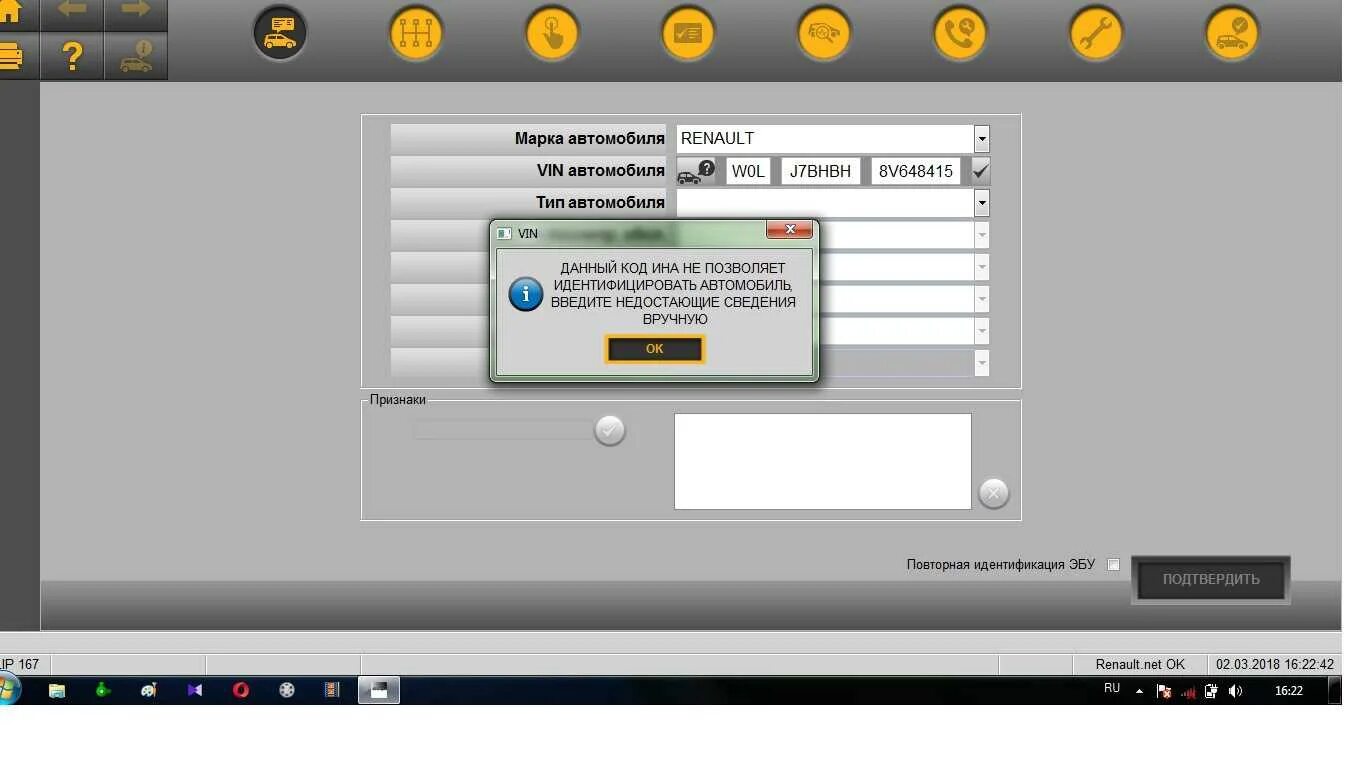
Task: Click OK in the VIN dialog
Action: (655, 349)
